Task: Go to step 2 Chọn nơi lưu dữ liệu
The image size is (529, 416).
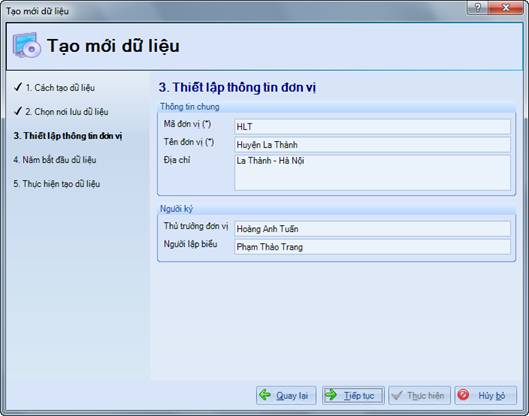Action: tap(67, 112)
